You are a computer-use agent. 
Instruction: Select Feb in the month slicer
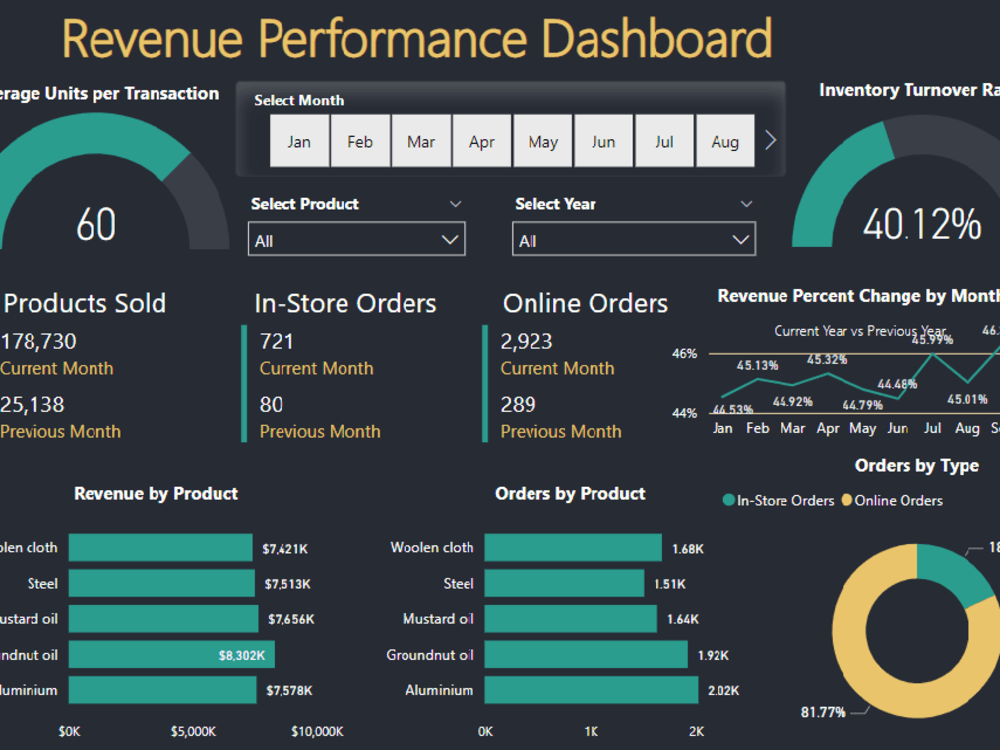coord(360,141)
